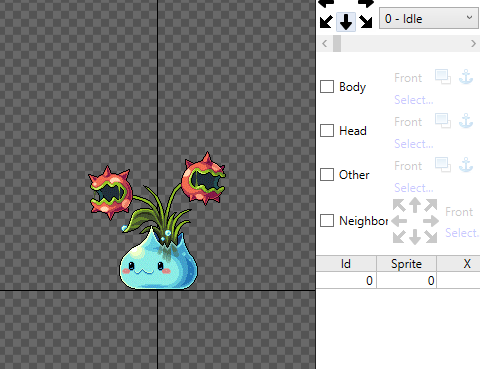Image resolution: width=480 pixels, height=369 pixels.
Task: Enable the Head reference checkbox
Action: click(327, 131)
